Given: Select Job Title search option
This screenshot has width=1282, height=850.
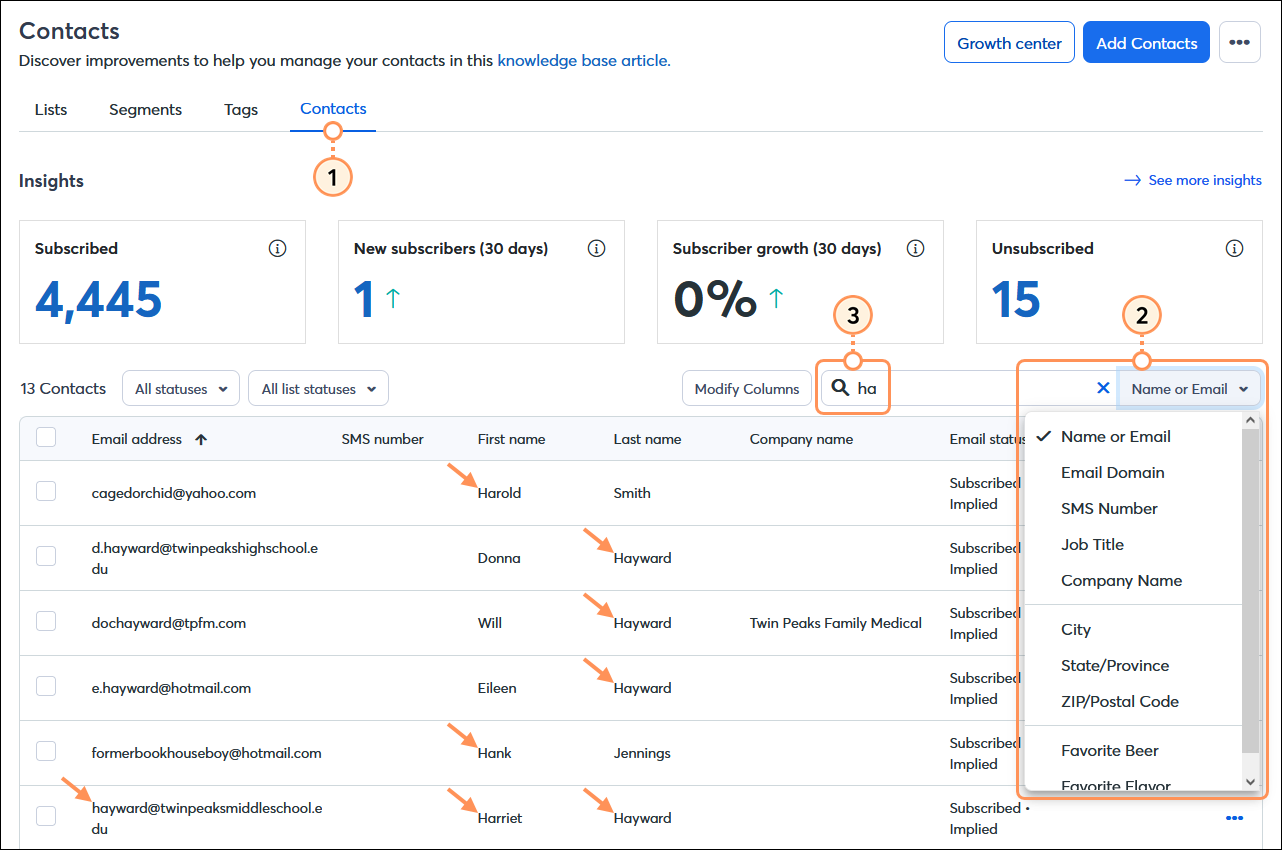Looking at the screenshot, I should pyautogui.click(x=1134, y=544).
